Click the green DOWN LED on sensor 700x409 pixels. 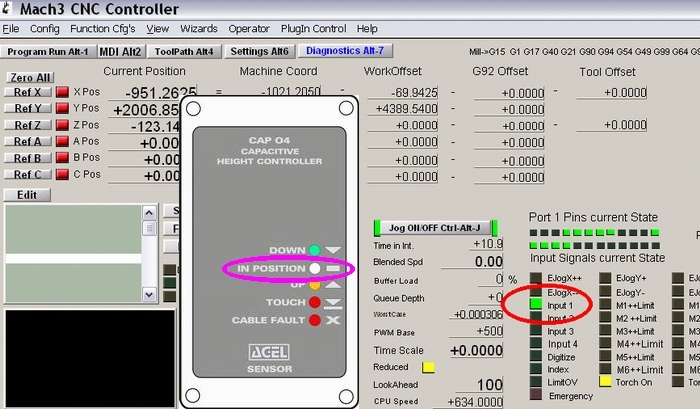(315, 250)
